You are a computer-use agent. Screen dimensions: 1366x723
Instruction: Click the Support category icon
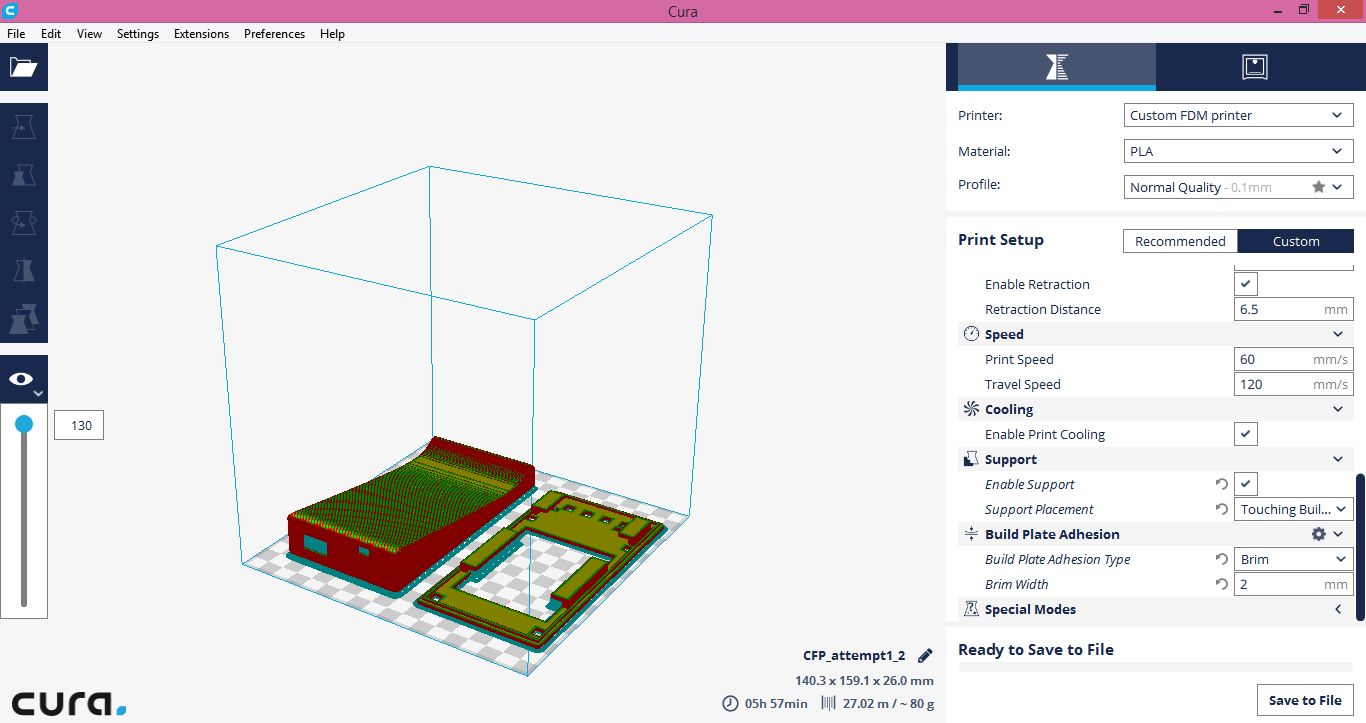point(971,459)
